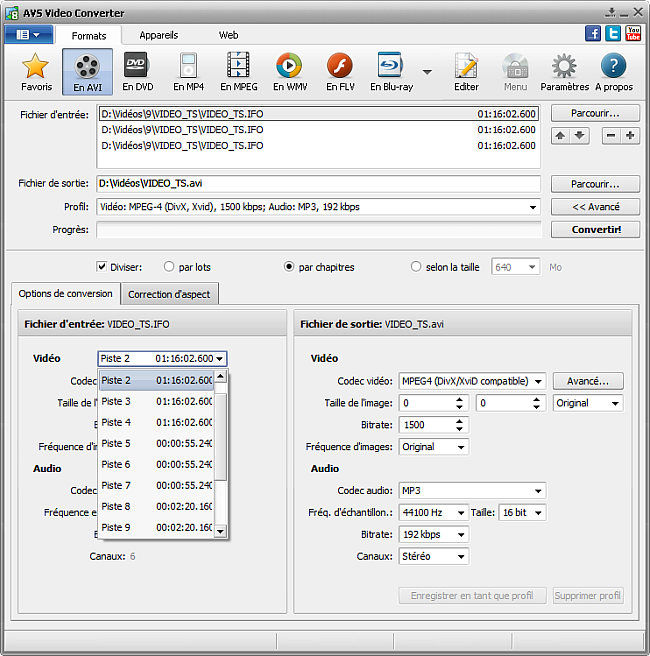Image resolution: width=650 pixels, height=656 pixels.
Task: Move input file up with arrow button
Action: pyautogui.click(x=560, y=136)
